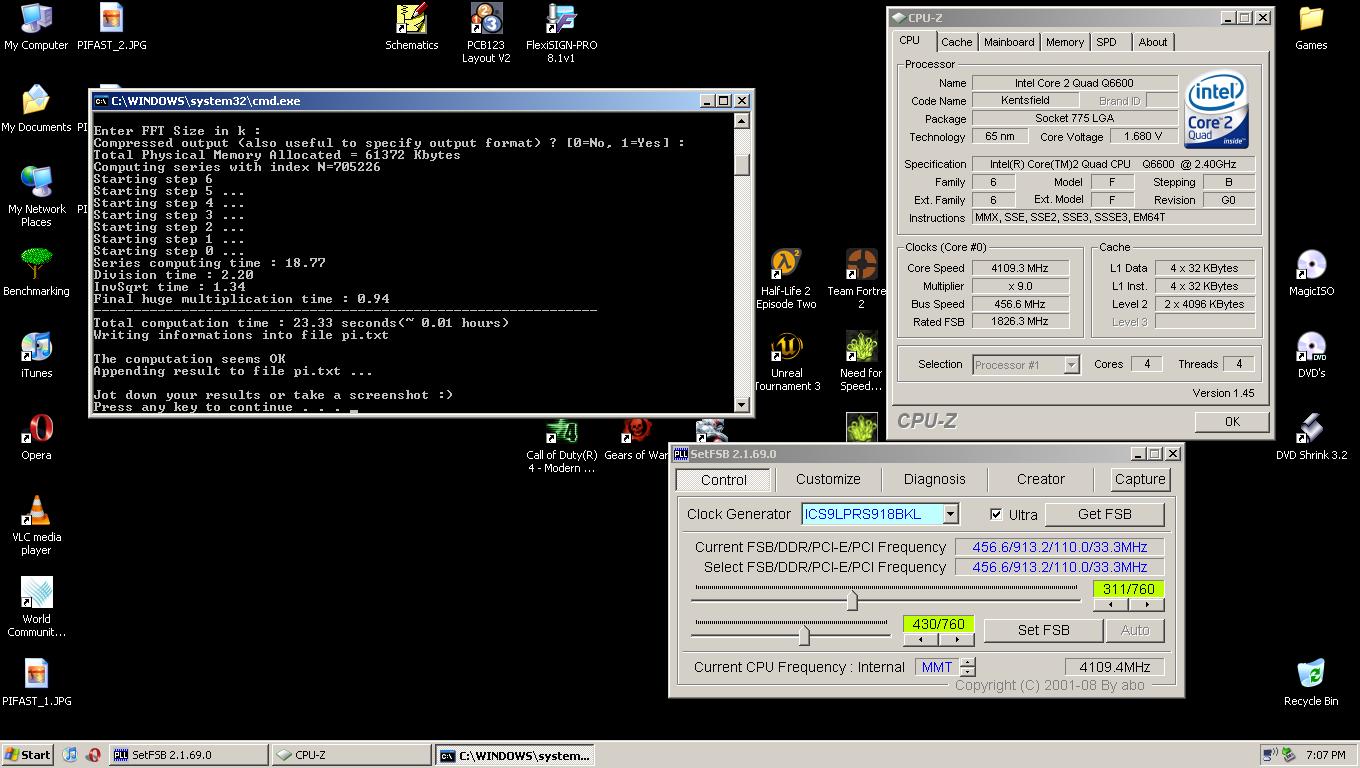The width and height of the screenshot is (1360, 768).
Task: Launch Opera browser icon
Action: 36,437
